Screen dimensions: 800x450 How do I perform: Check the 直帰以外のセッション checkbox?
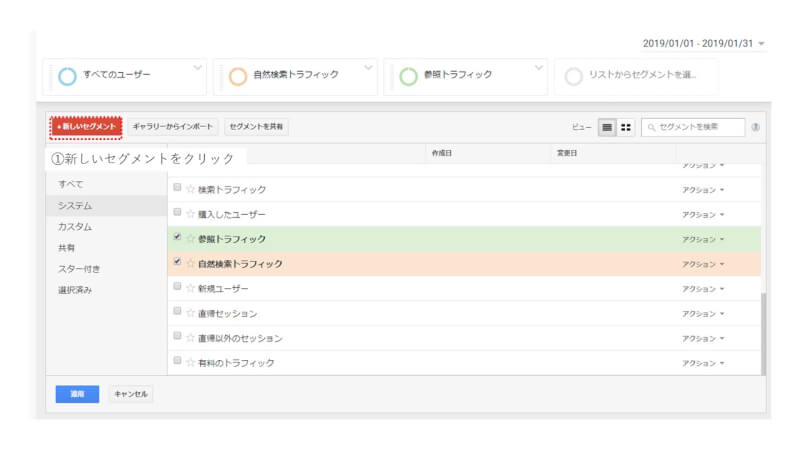coord(177,336)
